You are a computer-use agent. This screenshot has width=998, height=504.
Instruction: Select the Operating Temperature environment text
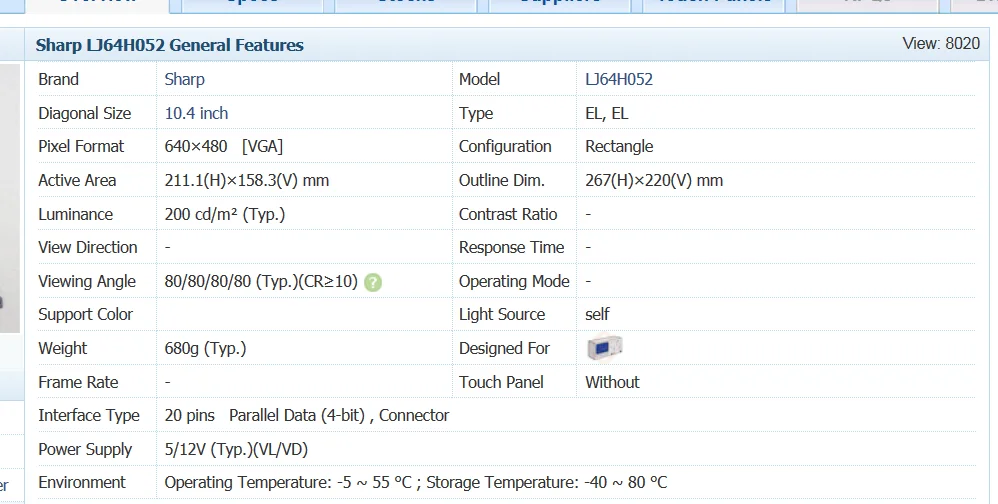tap(416, 482)
